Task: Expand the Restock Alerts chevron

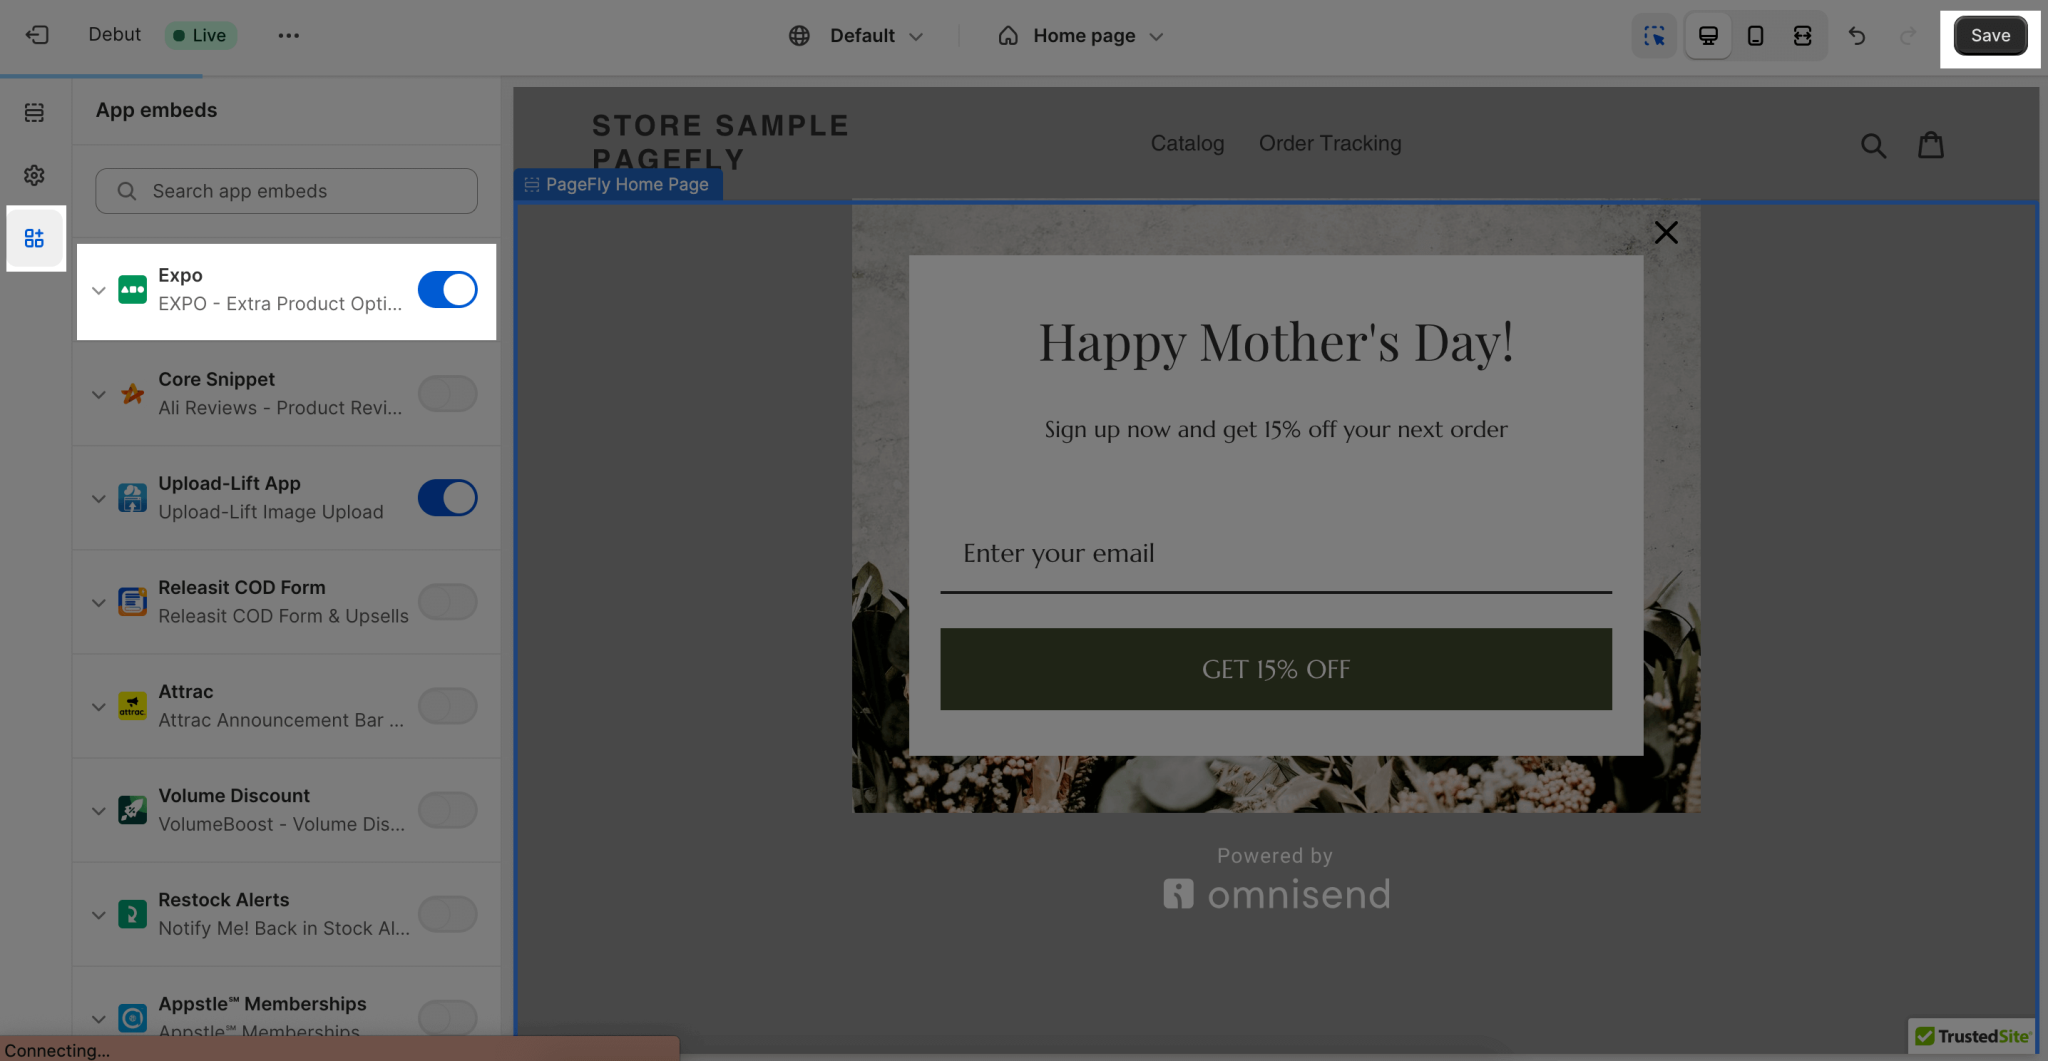Action: 98,915
